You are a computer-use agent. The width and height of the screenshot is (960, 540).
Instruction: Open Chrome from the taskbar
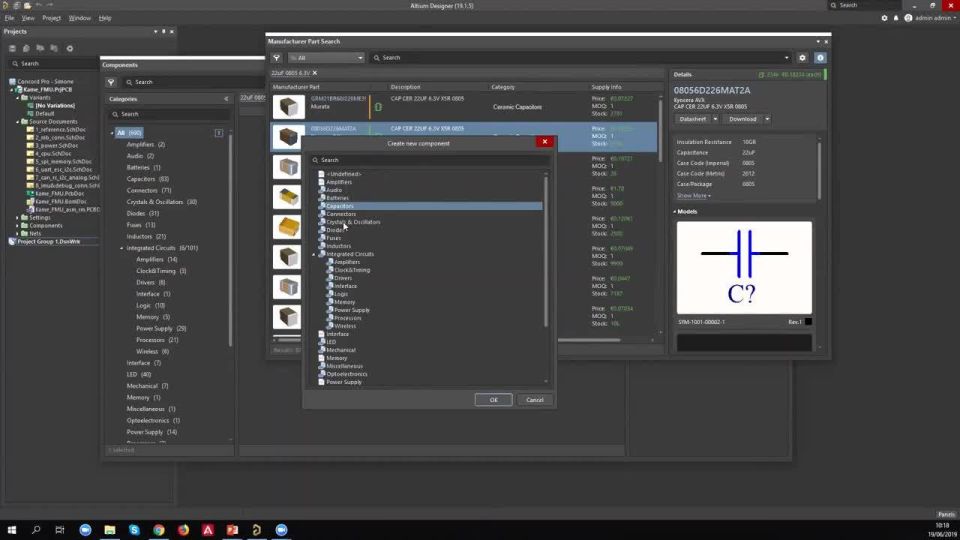159,530
